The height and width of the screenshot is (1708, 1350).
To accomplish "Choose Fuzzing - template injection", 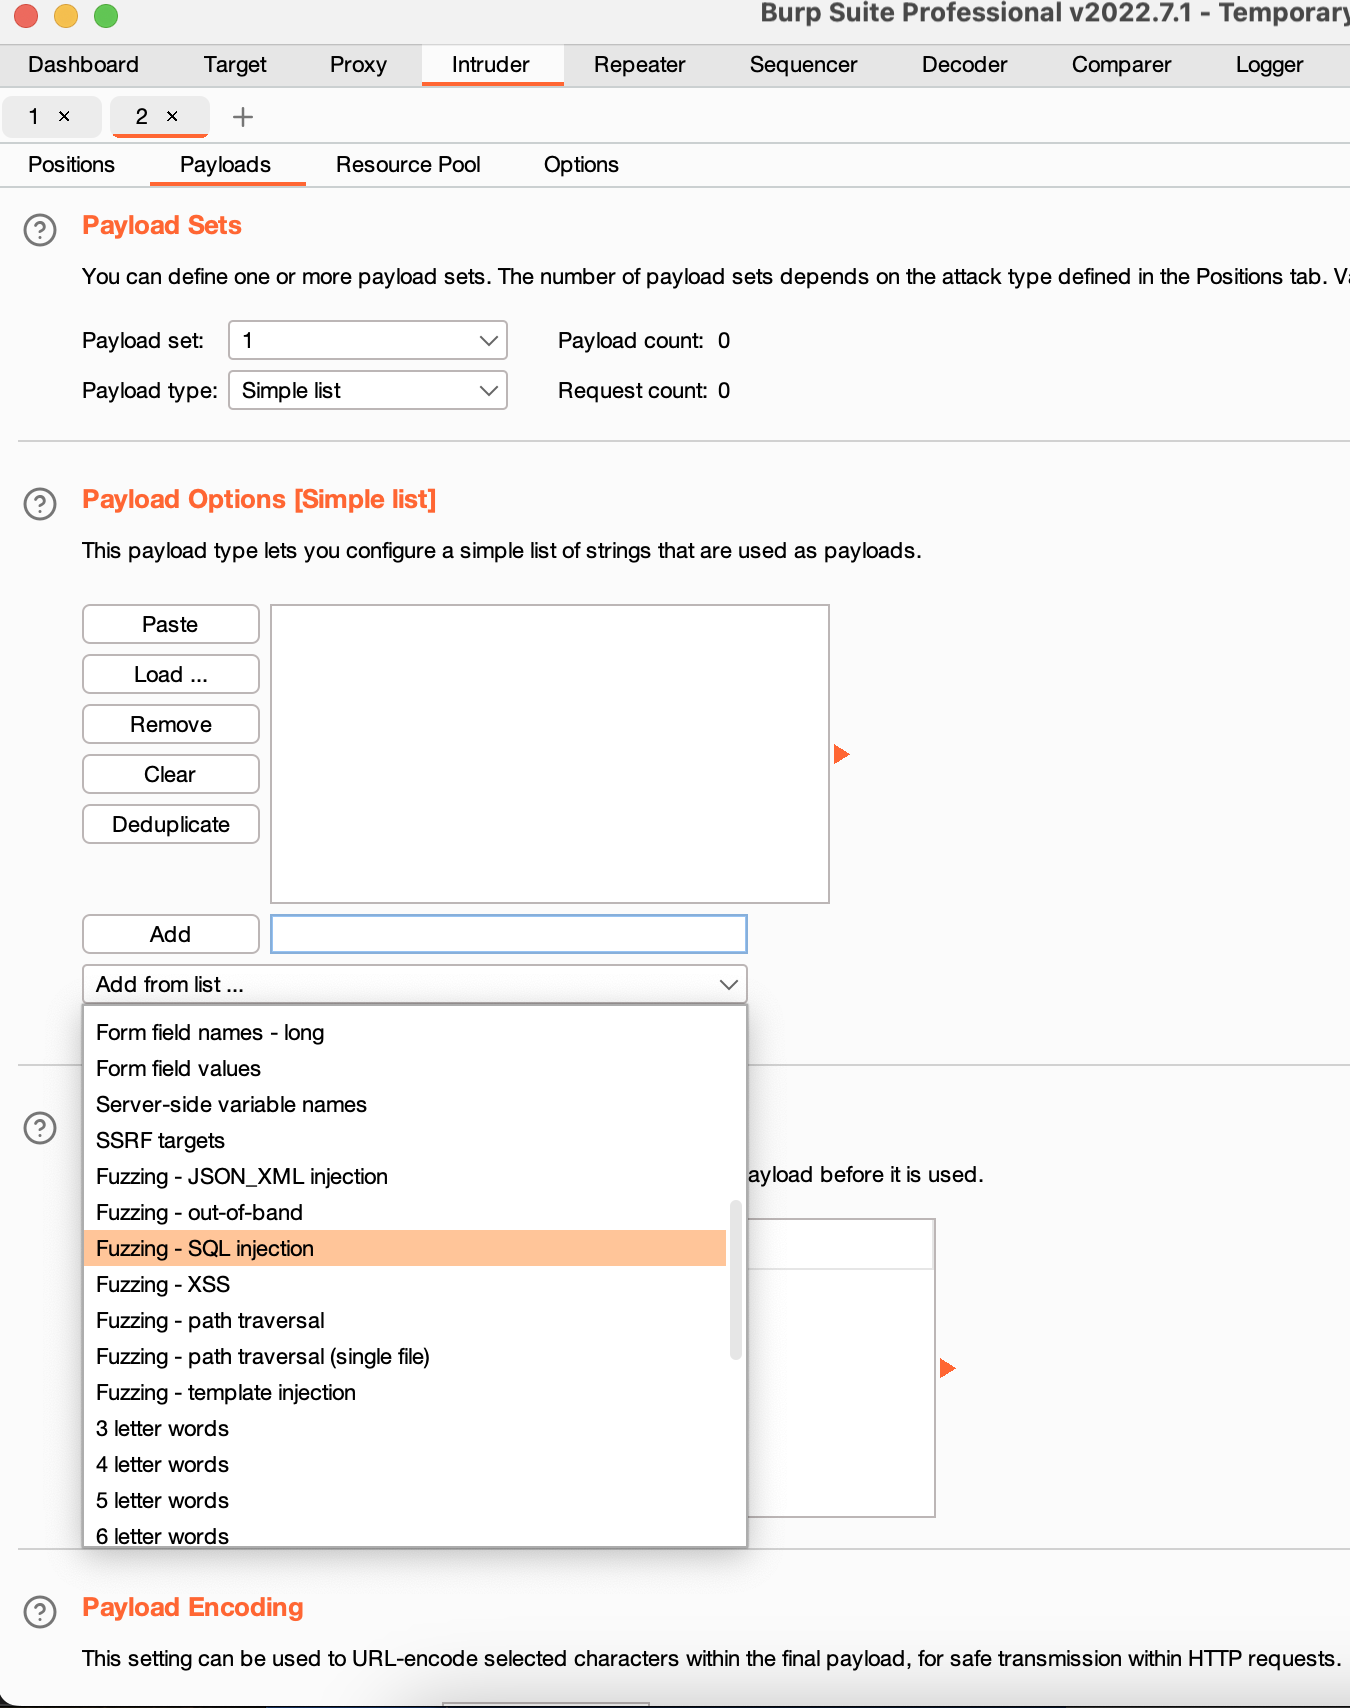I will [x=406, y=1392].
